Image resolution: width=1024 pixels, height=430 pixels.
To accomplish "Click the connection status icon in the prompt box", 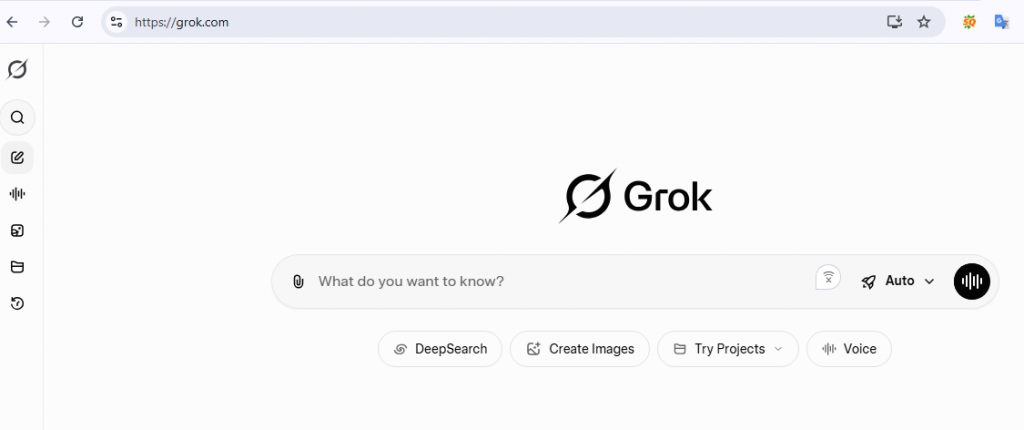I will click(x=828, y=279).
